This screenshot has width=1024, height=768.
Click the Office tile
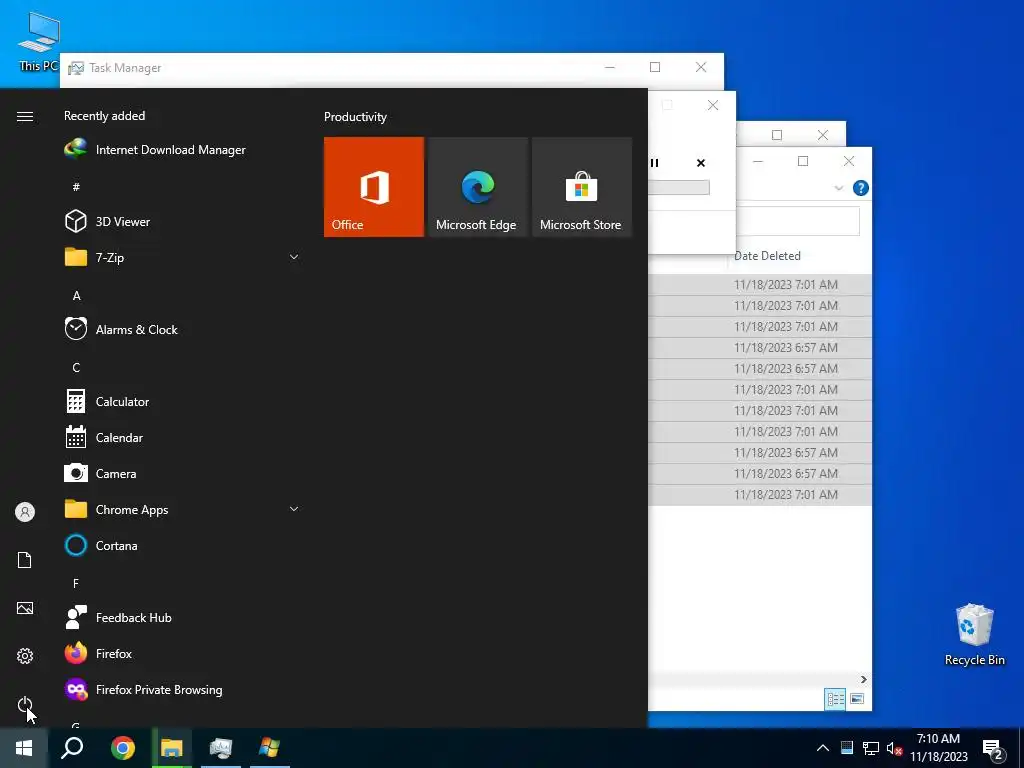374,187
